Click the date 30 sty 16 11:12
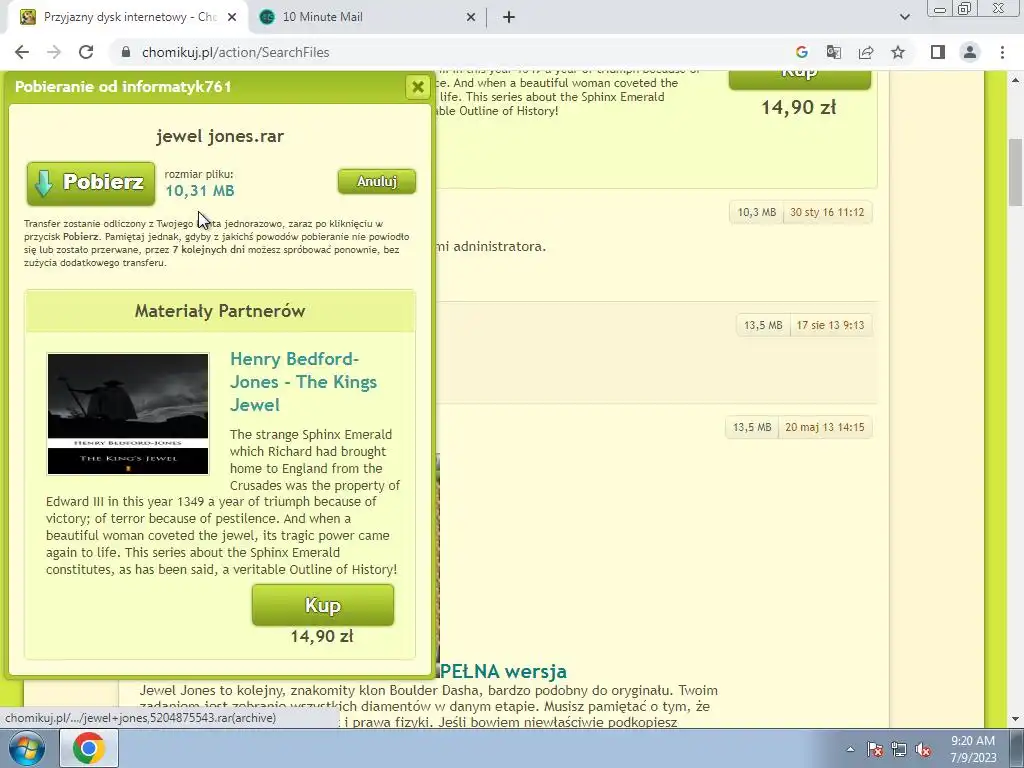 pos(827,212)
